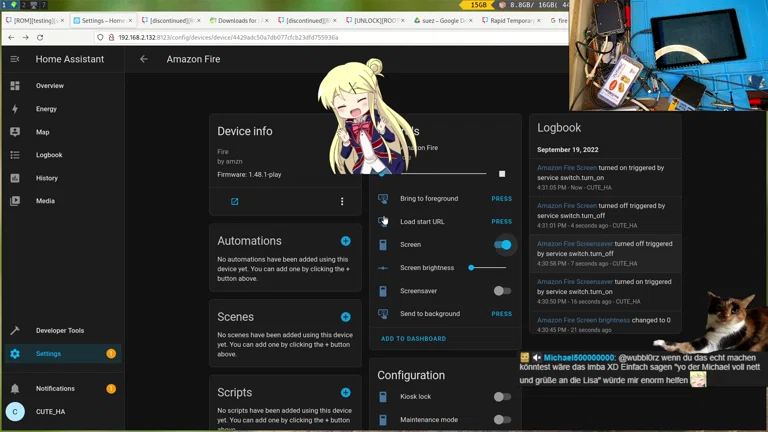The width and height of the screenshot is (768, 432).
Task: Navigate browser forward arrow
Action: tap(25, 37)
